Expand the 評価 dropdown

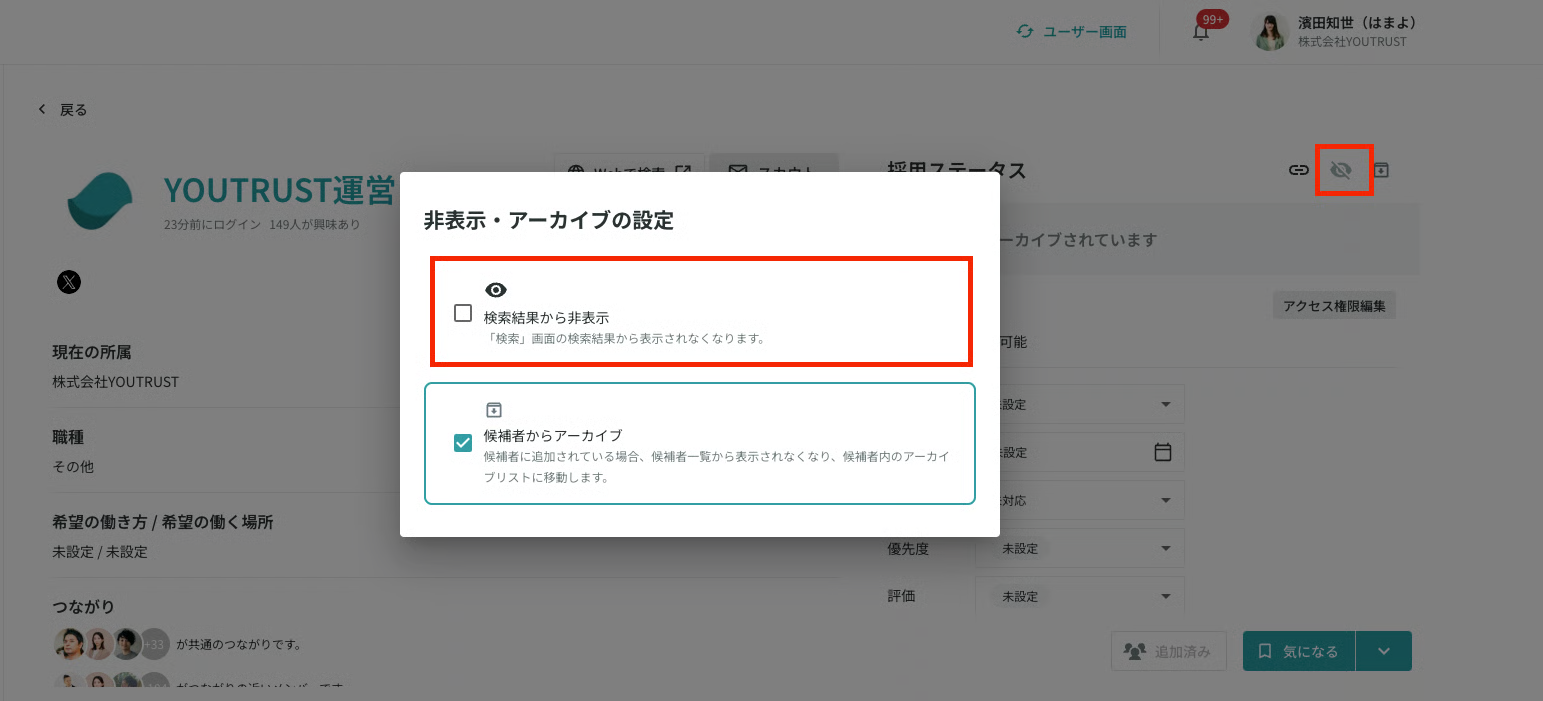coord(1080,596)
